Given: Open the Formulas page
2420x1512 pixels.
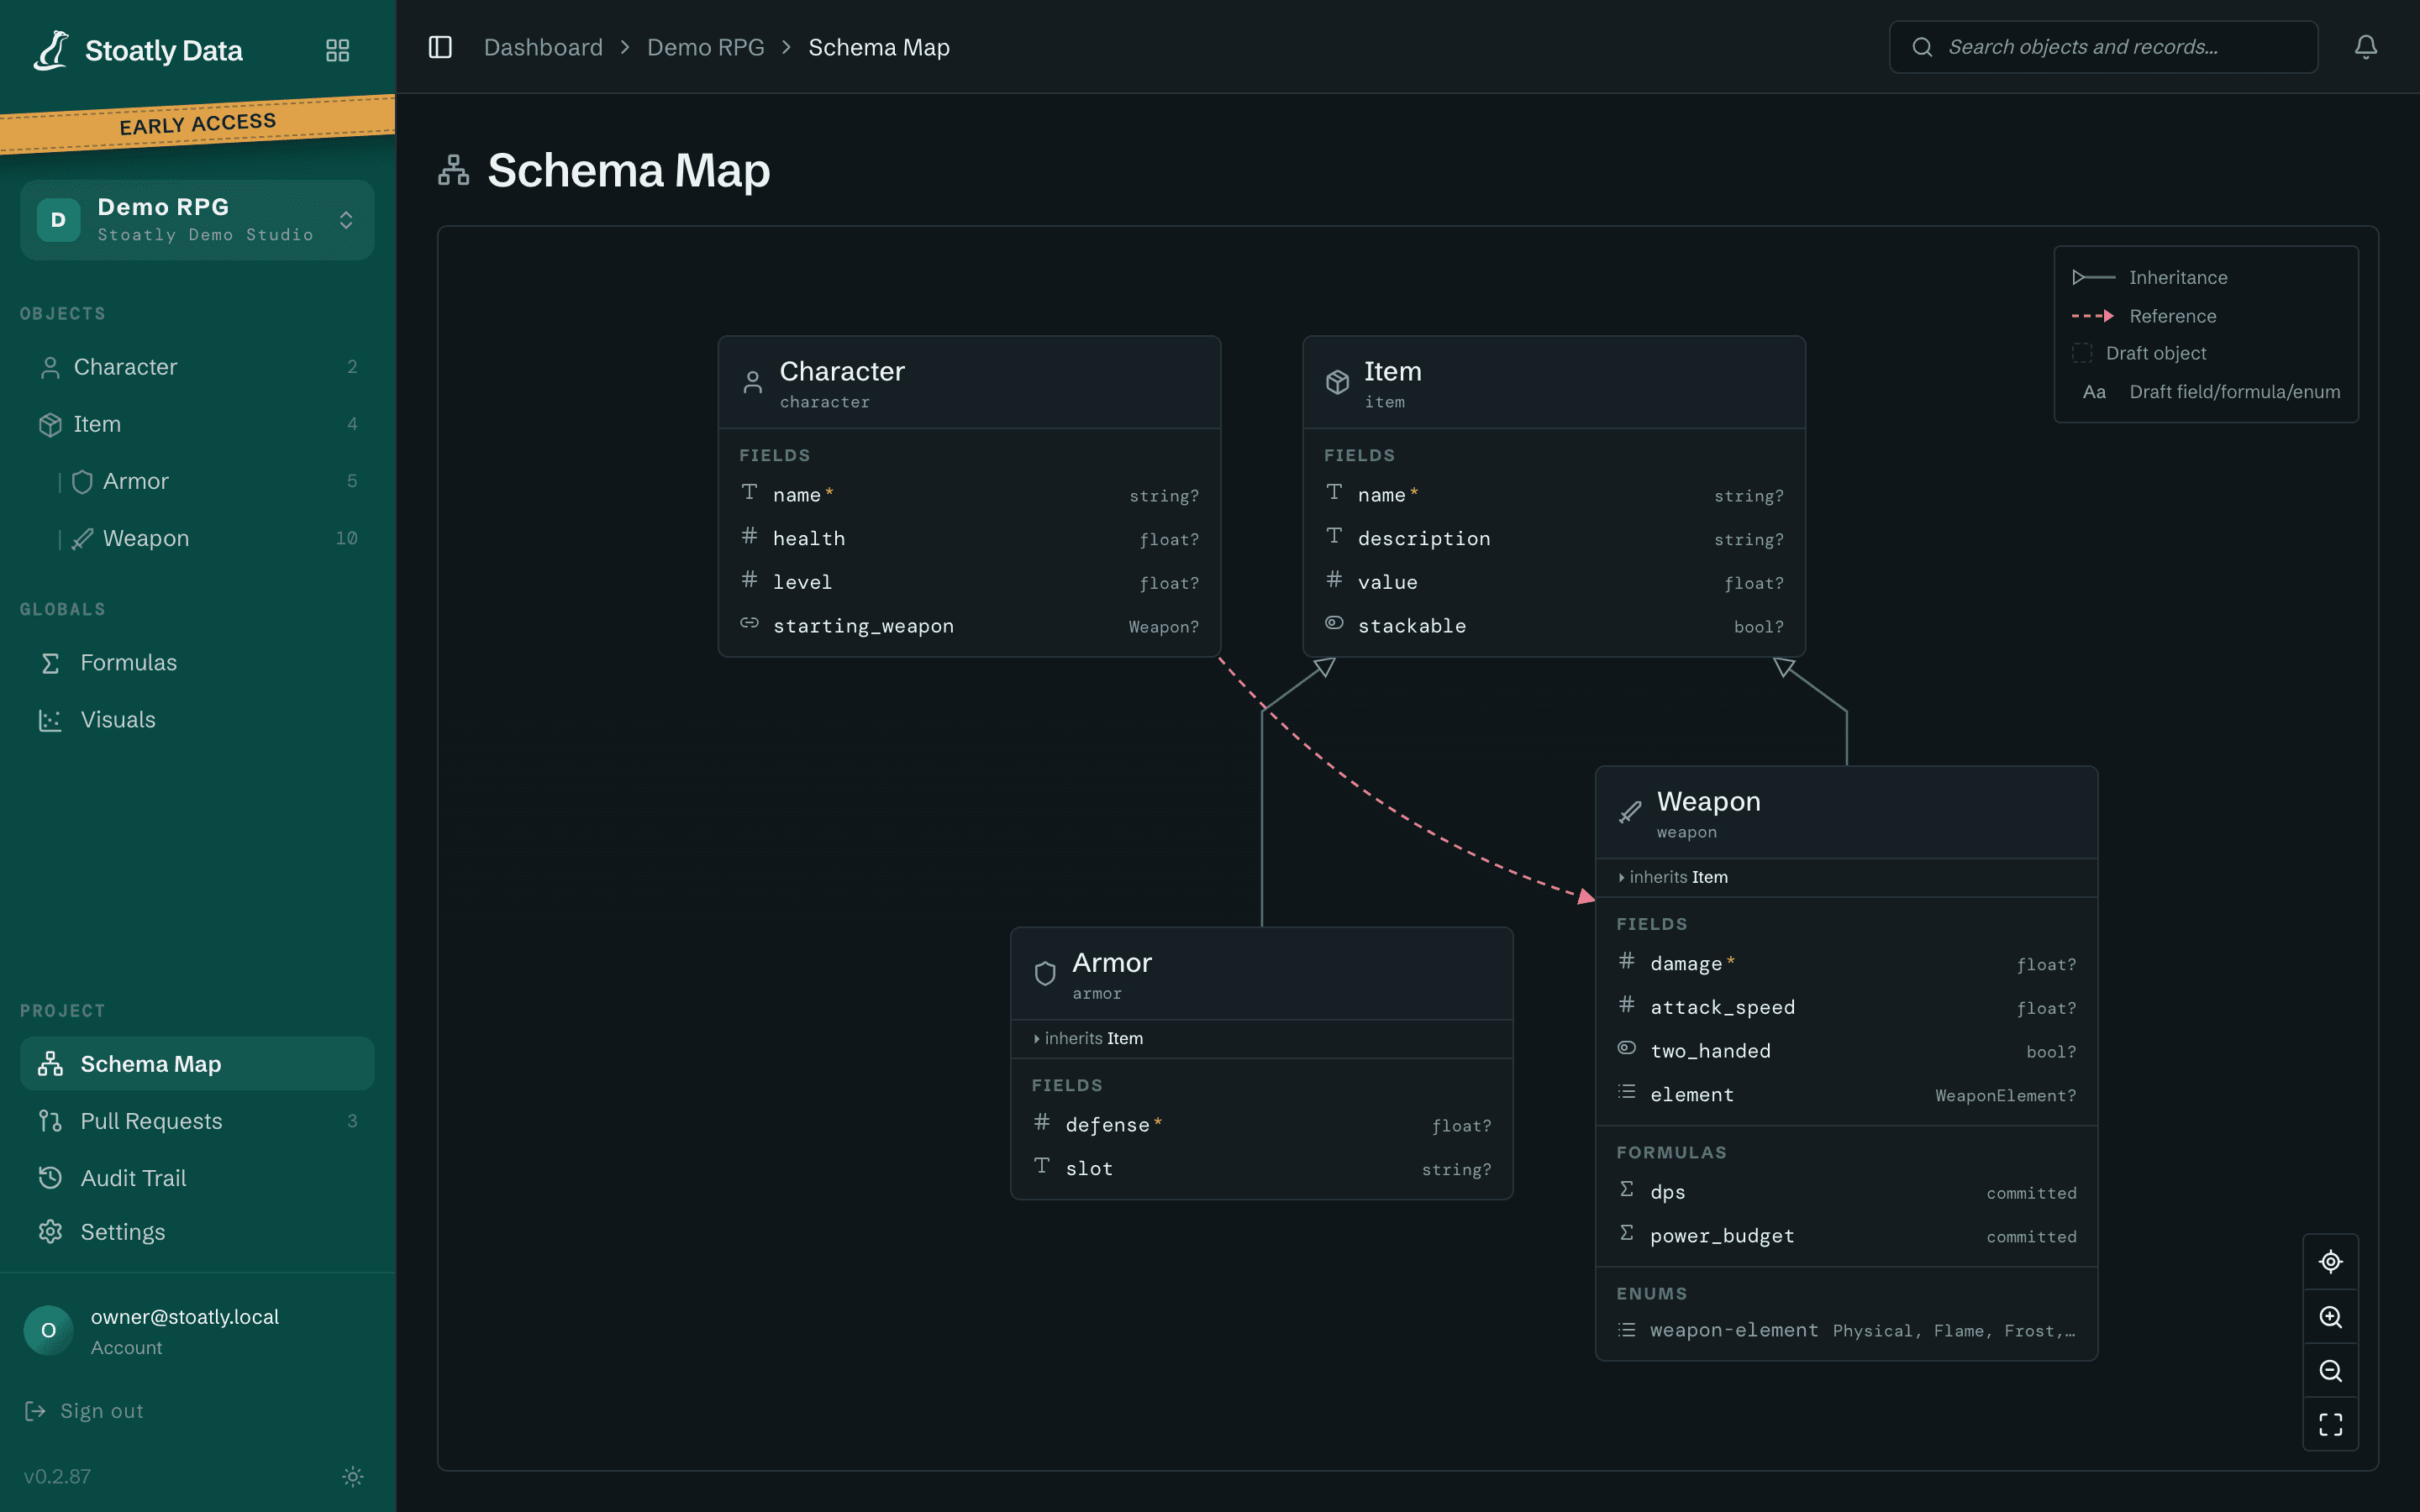Looking at the screenshot, I should pos(197,663).
